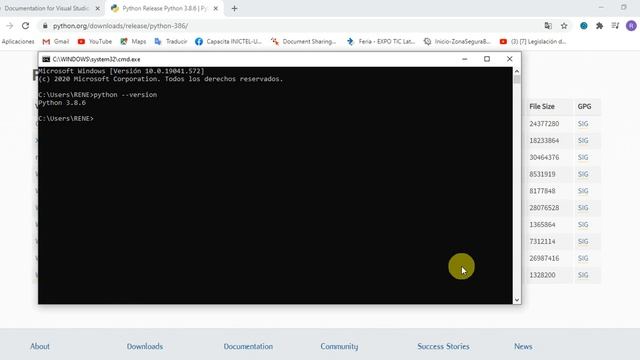Open the Documentation footer link
The height and width of the screenshot is (360, 640).
[x=248, y=346]
